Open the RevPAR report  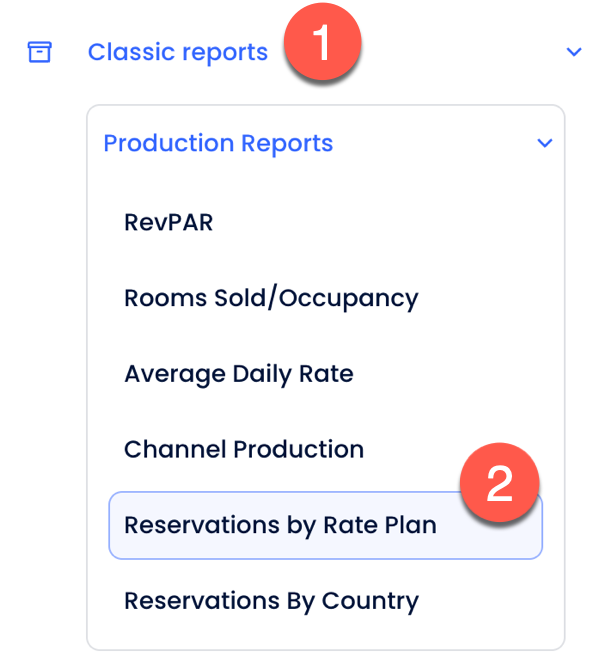[168, 221]
